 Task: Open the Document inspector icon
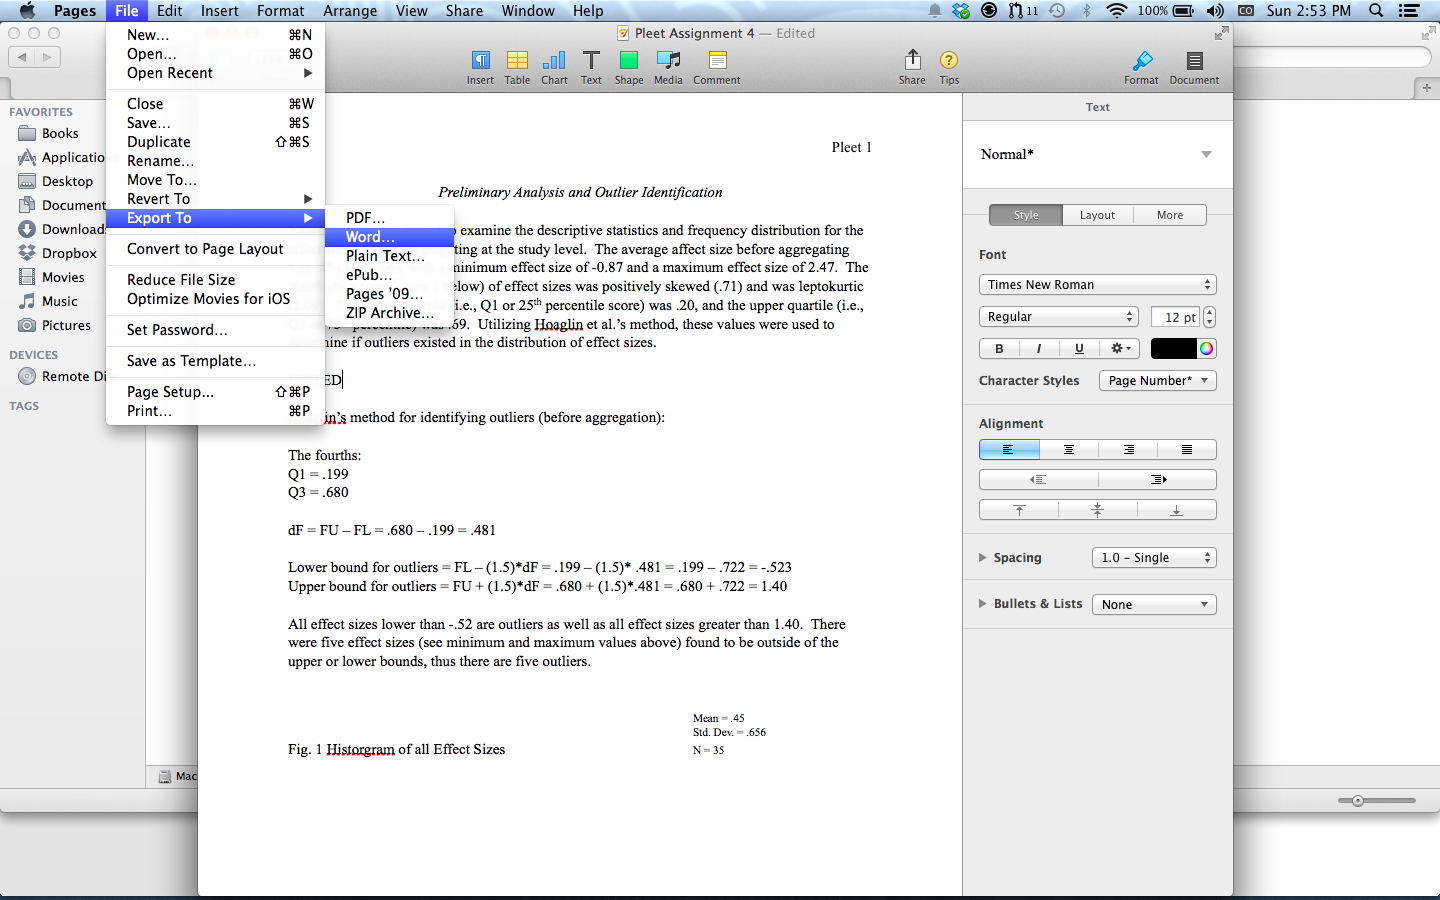(1194, 62)
